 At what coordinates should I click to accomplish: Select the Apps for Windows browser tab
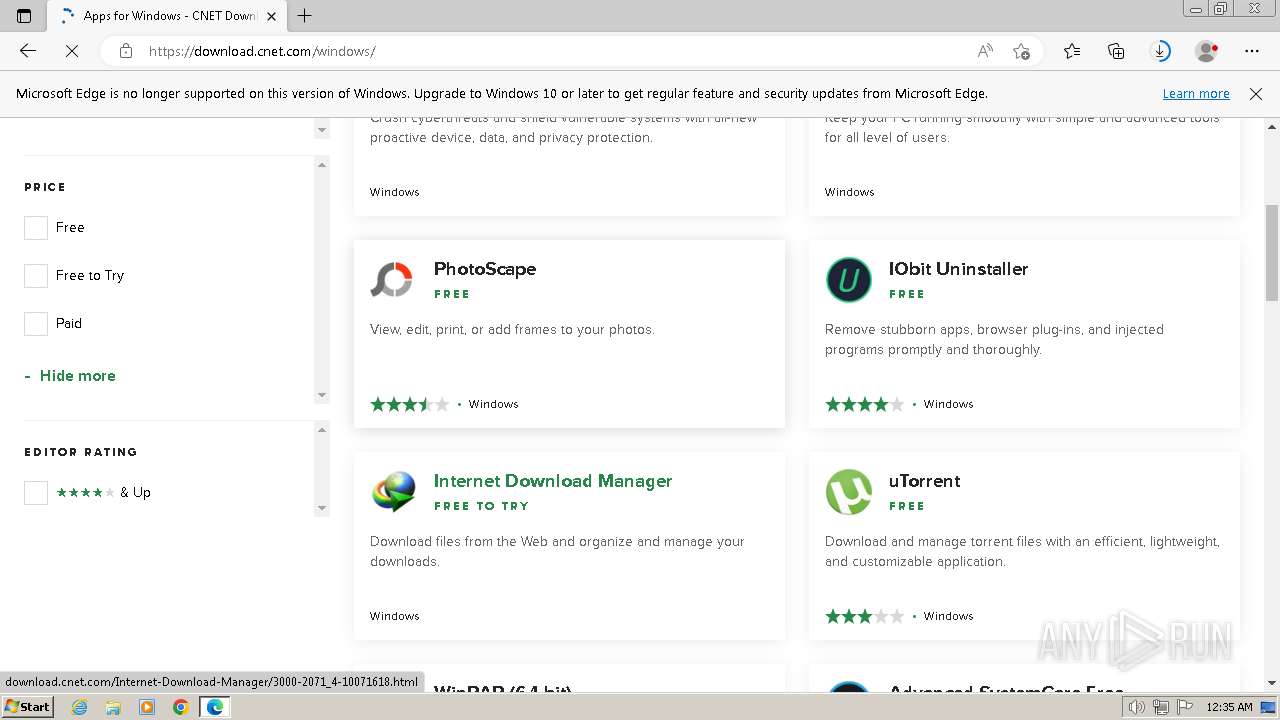click(x=165, y=16)
